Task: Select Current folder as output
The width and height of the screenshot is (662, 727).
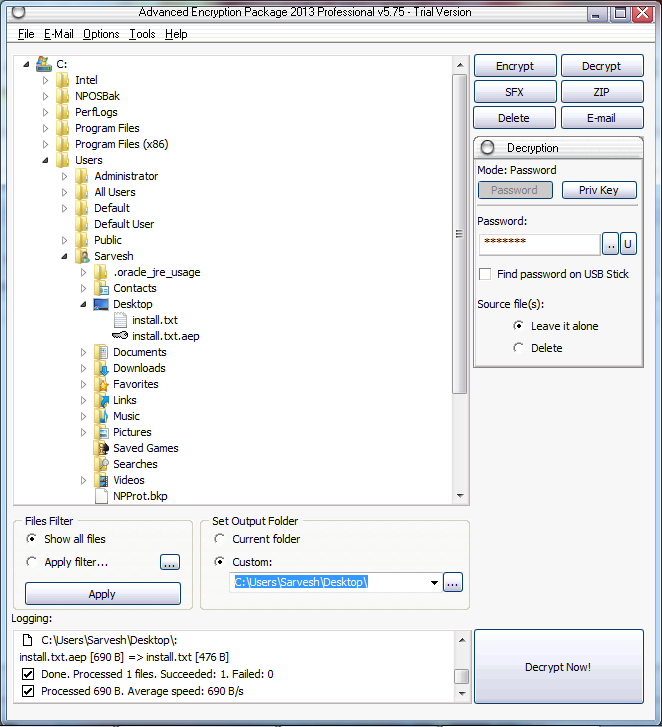Action: [x=218, y=540]
